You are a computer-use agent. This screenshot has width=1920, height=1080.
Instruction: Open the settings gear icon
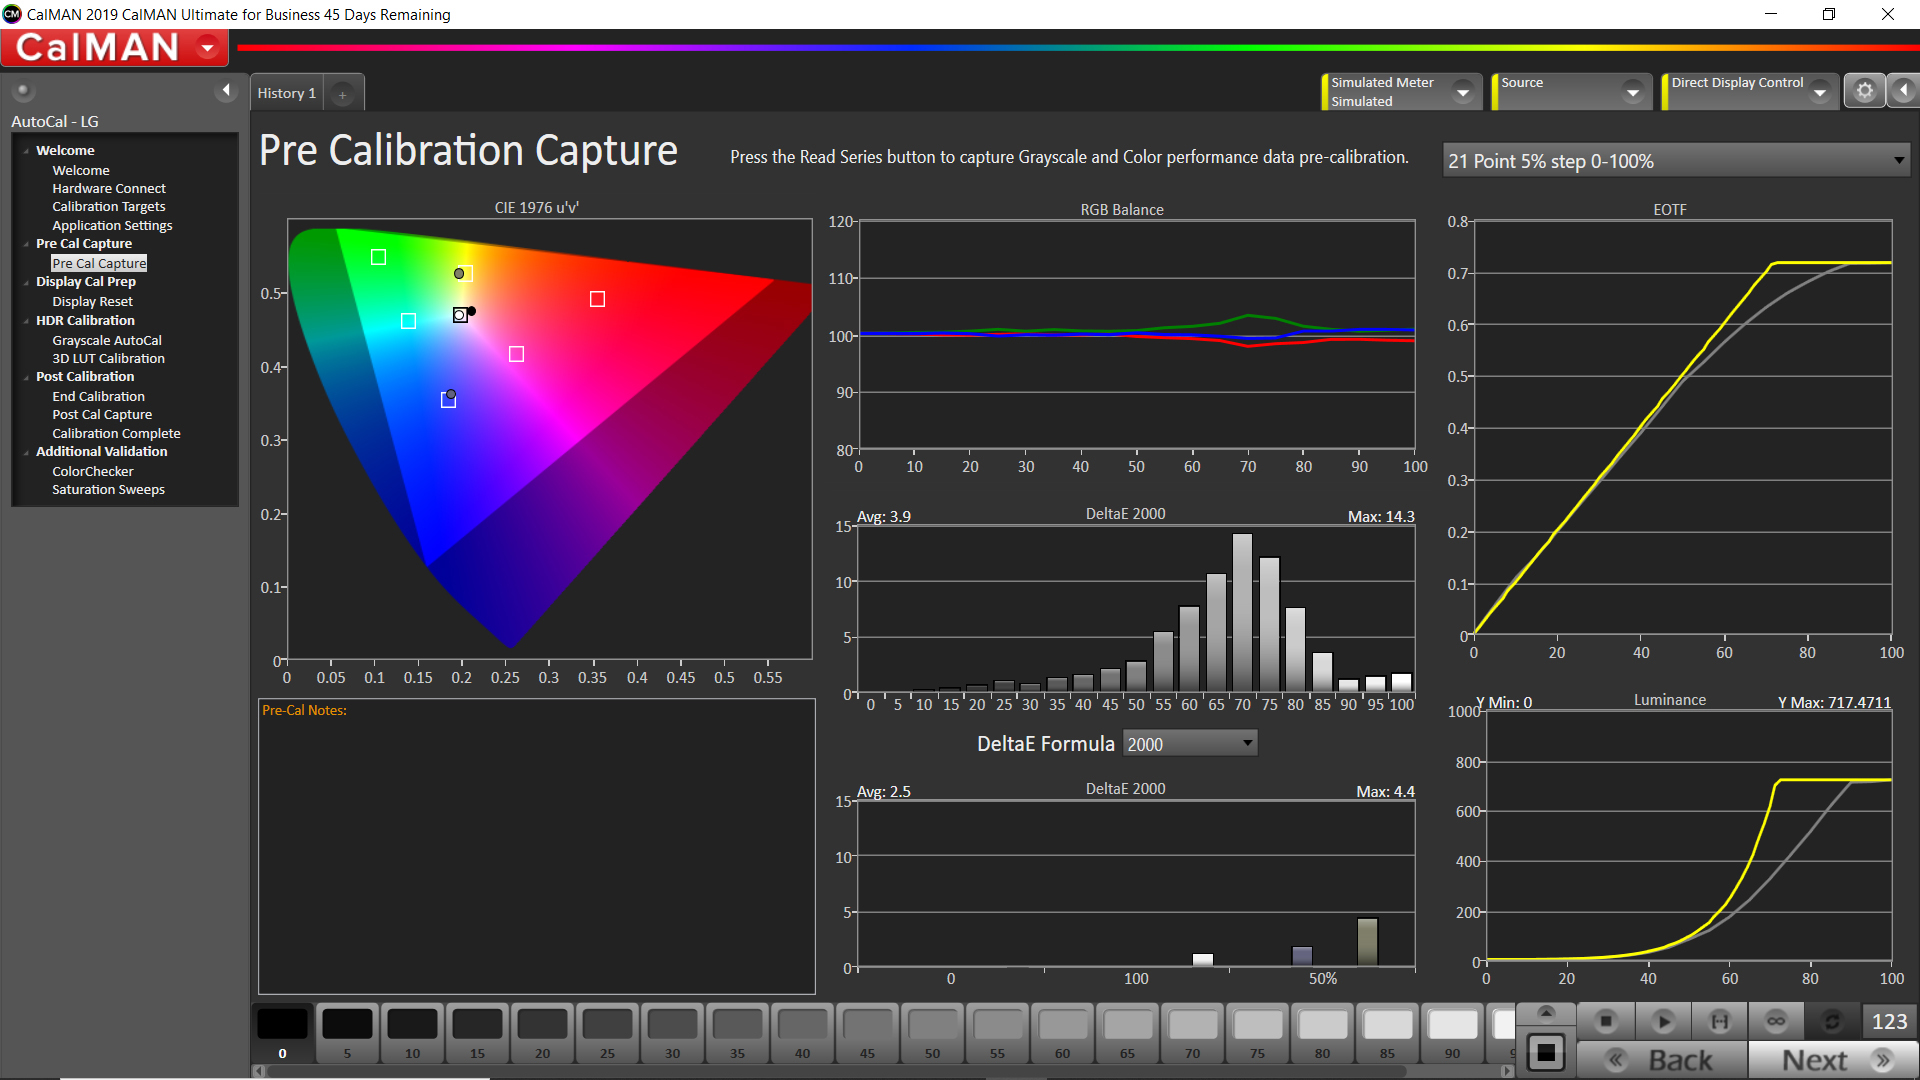point(1865,91)
